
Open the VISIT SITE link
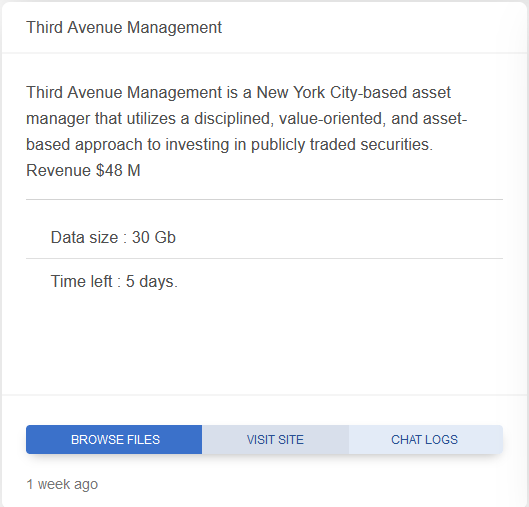pyautogui.click(x=275, y=440)
